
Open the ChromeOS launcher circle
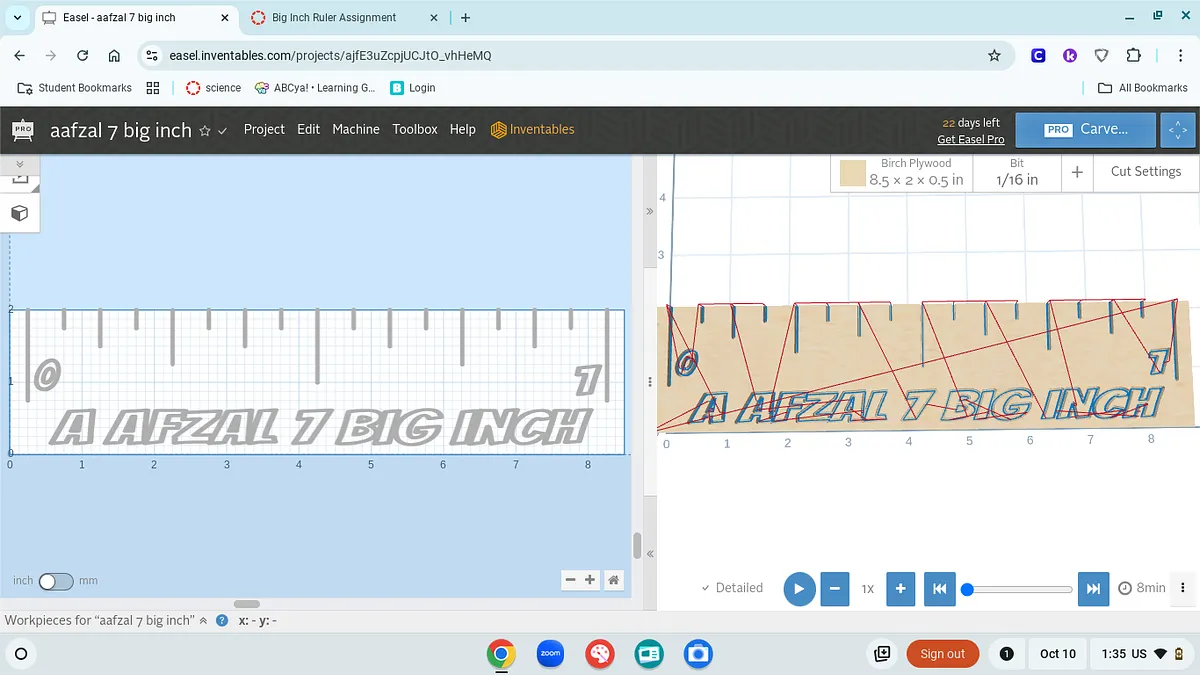point(20,654)
